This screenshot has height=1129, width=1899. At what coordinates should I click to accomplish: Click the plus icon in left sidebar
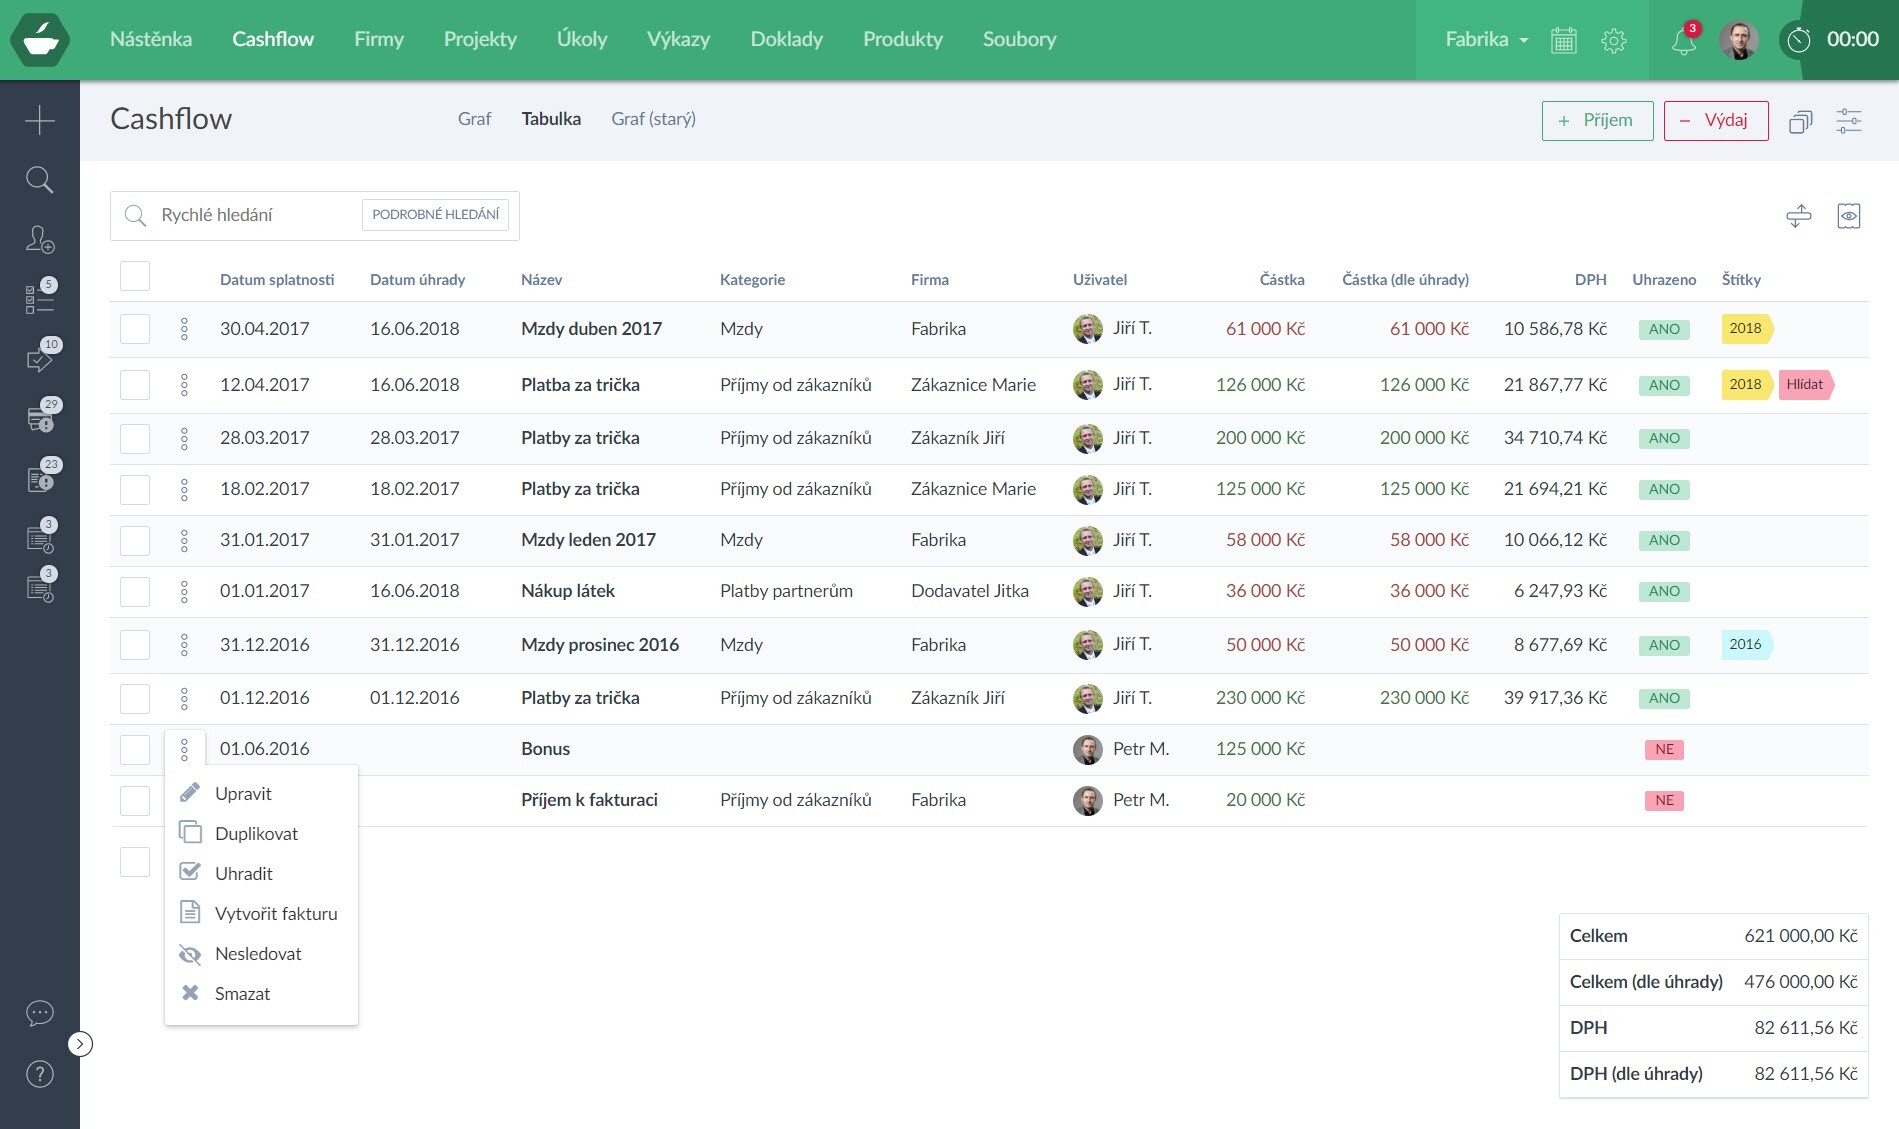pyautogui.click(x=39, y=120)
